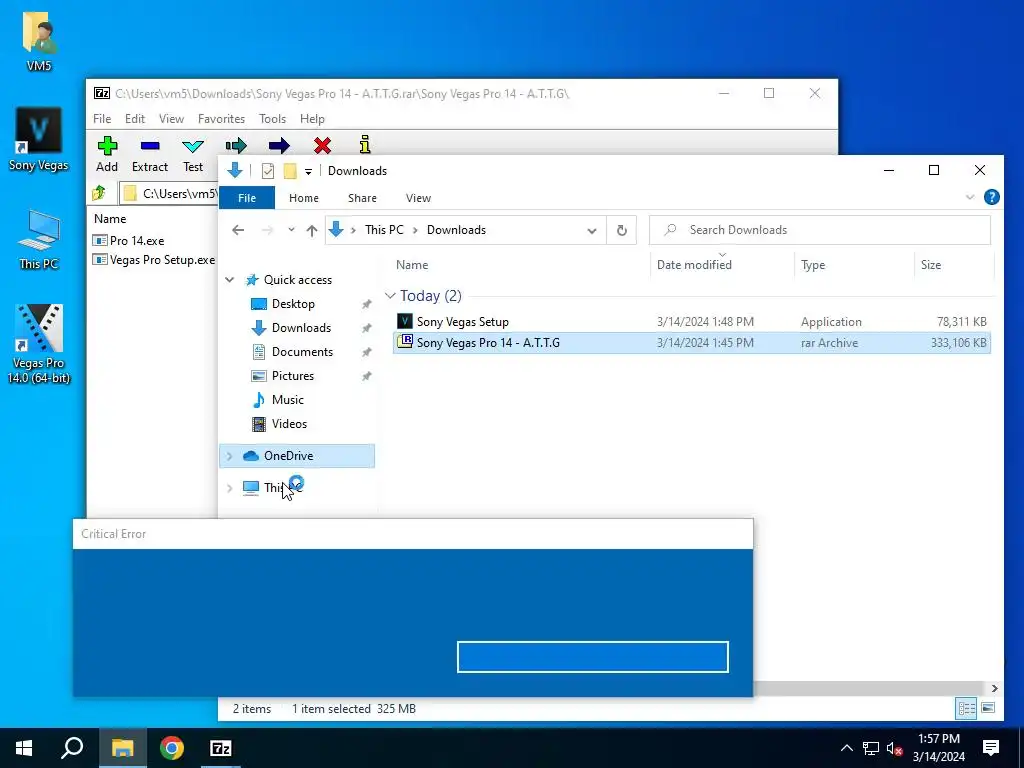The image size is (1024, 768).
Task: Sort by Type column header
Action: (813, 264)
